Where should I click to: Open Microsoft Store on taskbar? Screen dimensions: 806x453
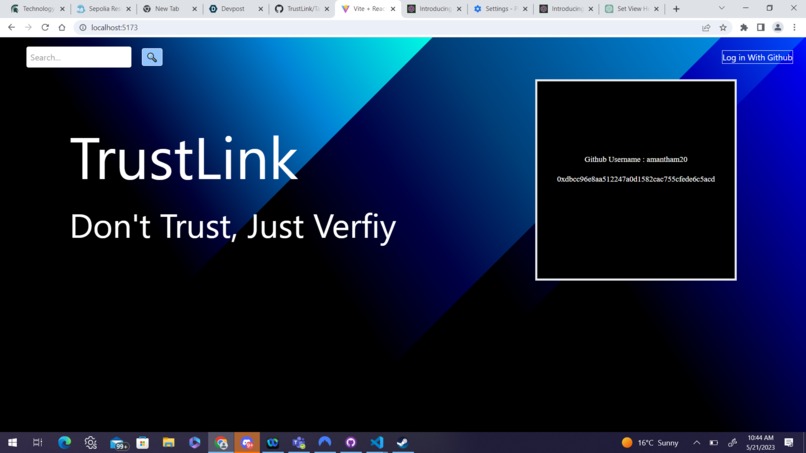tap(142, 442)
